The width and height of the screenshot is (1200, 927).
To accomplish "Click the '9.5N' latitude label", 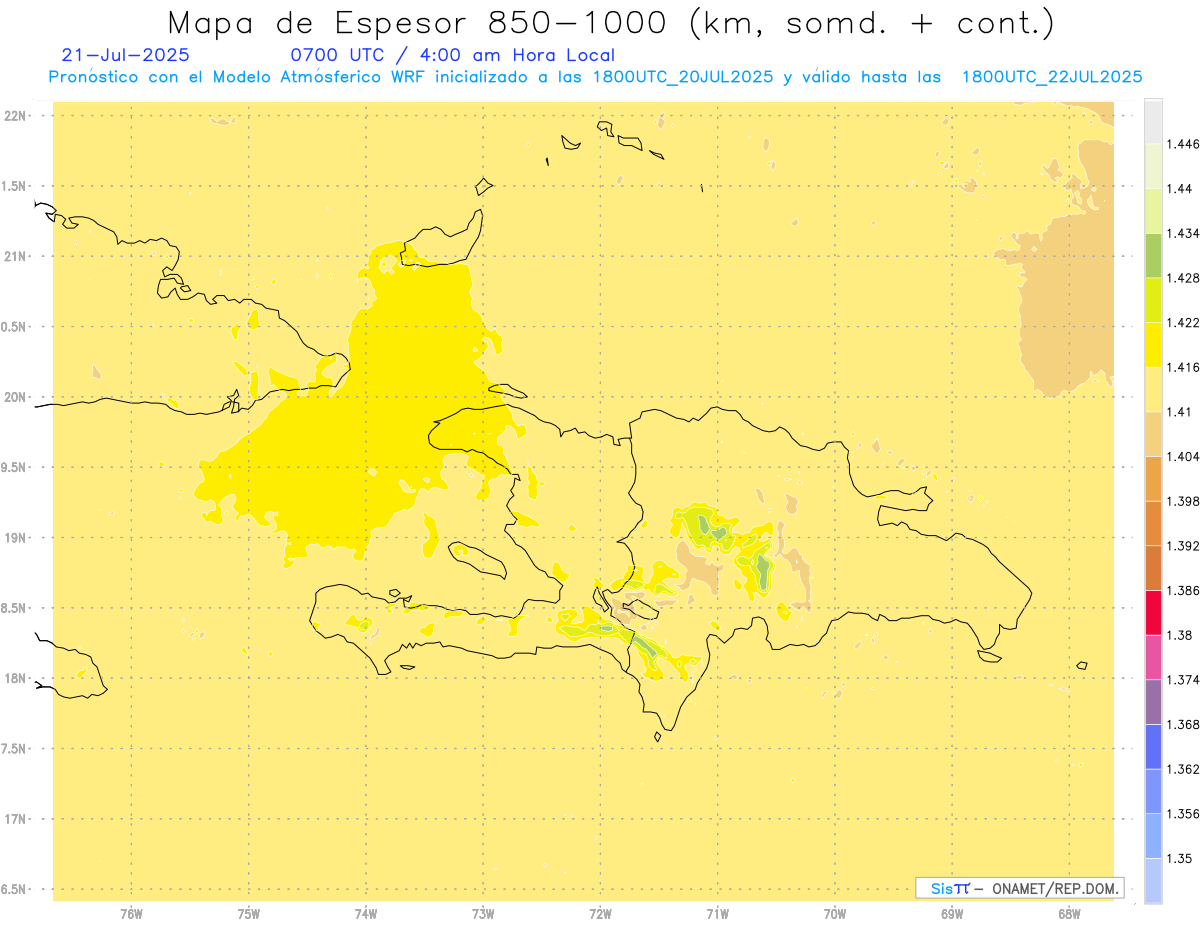I will 15,468.
